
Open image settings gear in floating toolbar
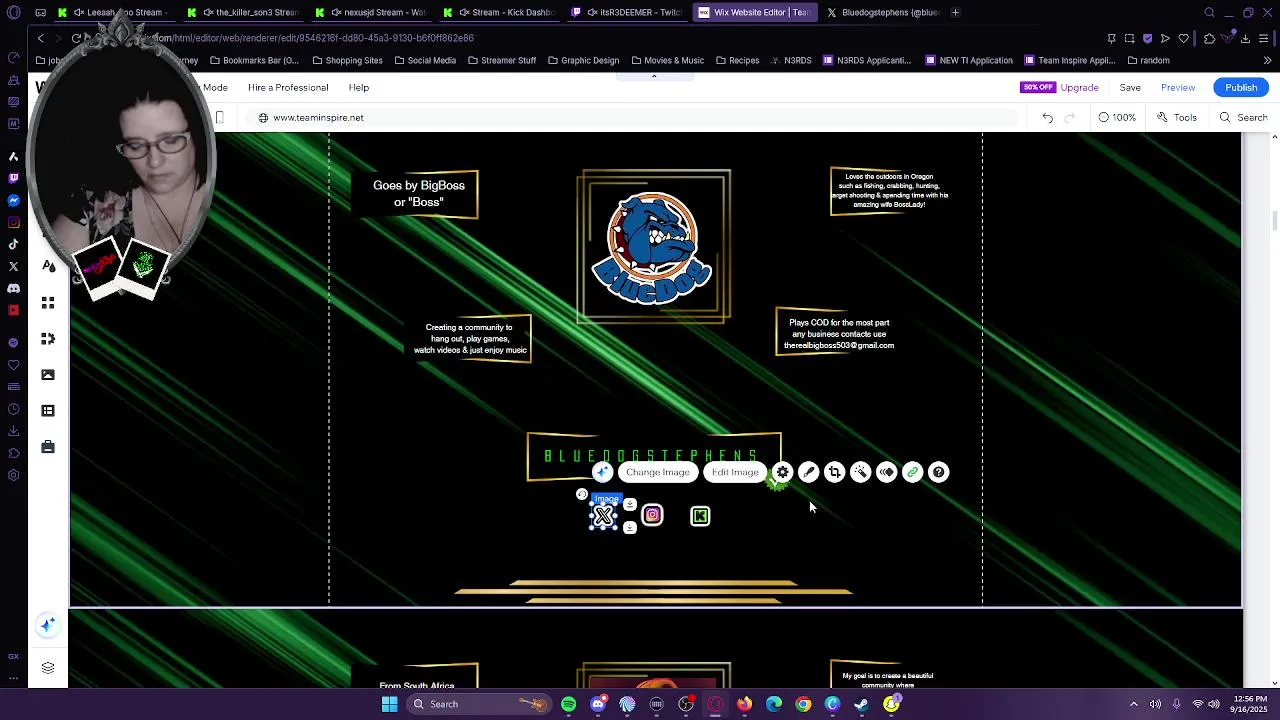click(x=783, y=472)
